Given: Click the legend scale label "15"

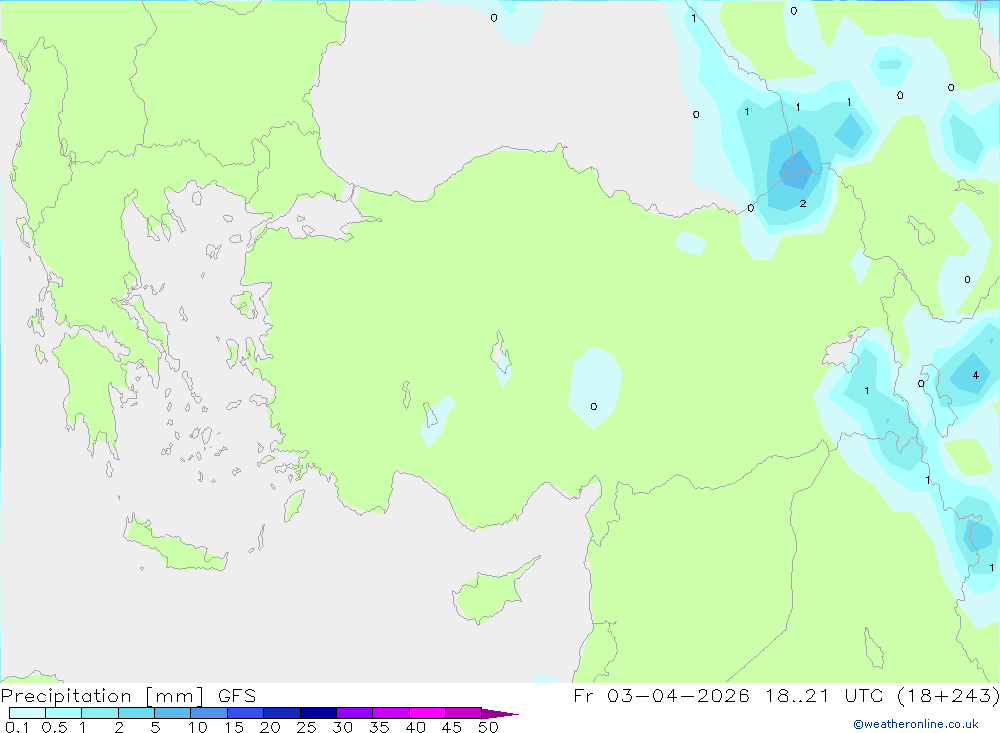Looking at the screenshot, I should tap(234, 727).
